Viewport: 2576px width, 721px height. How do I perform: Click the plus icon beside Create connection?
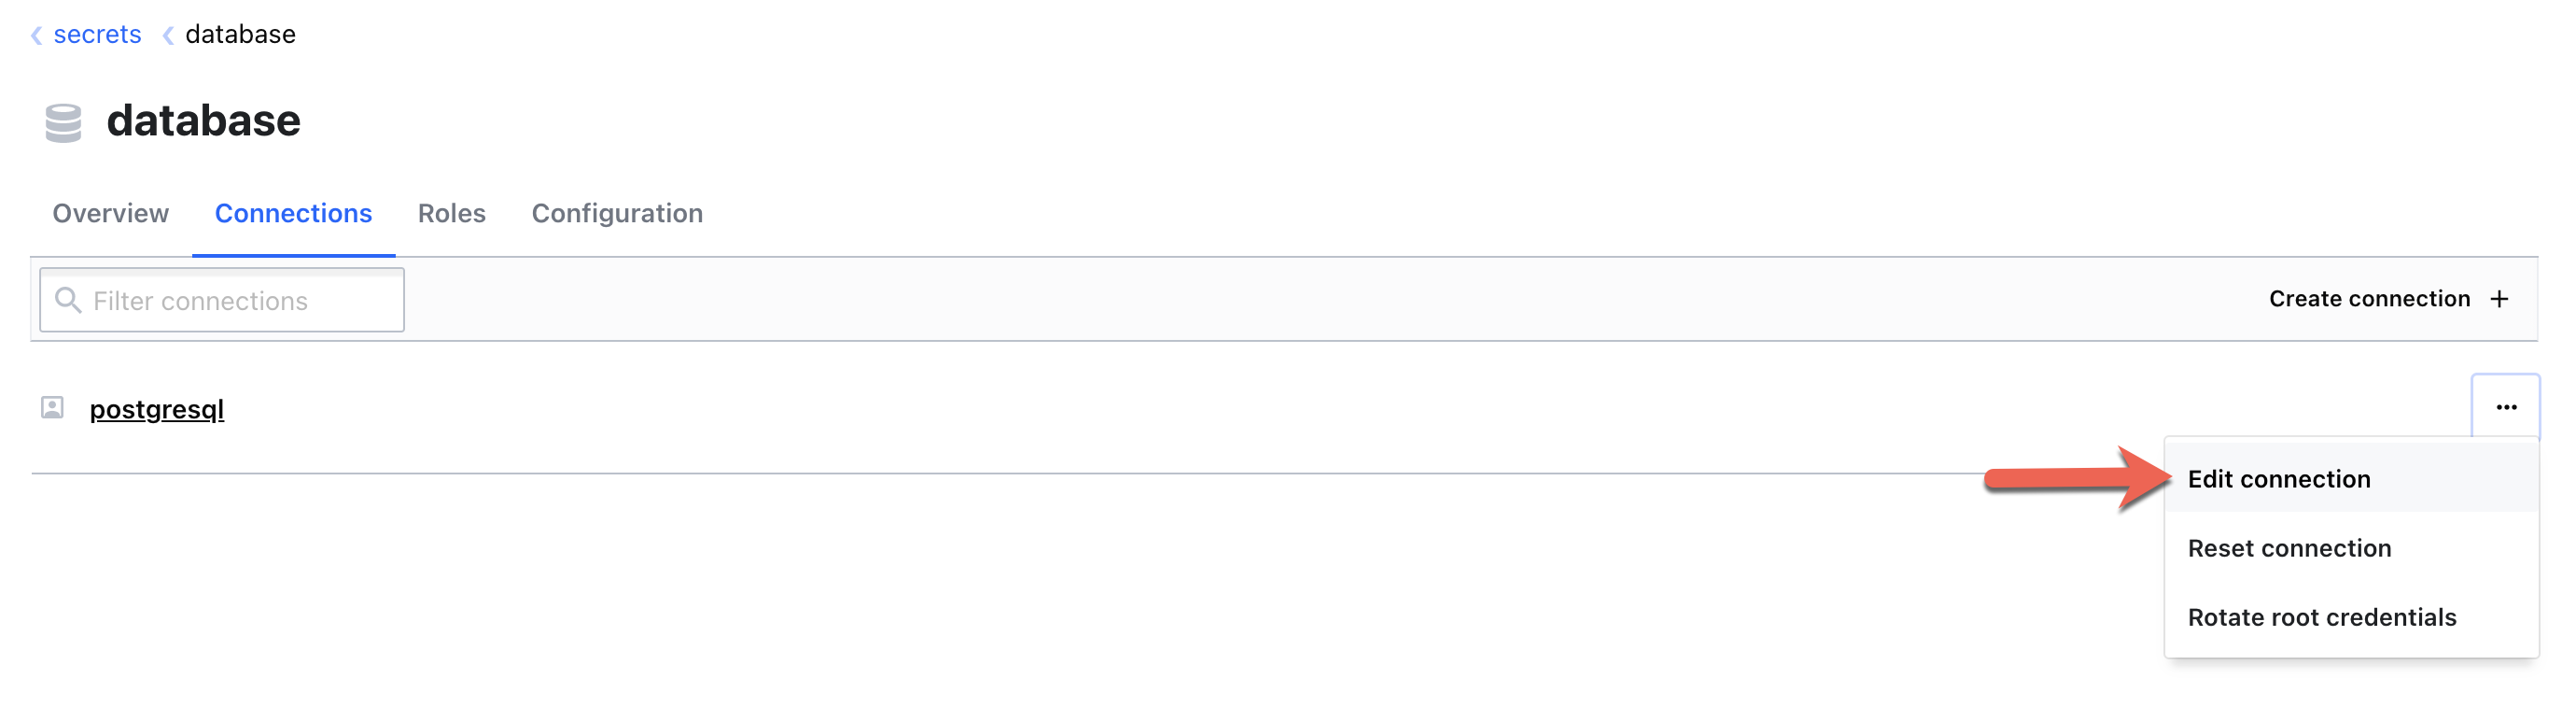(2499, 299)
